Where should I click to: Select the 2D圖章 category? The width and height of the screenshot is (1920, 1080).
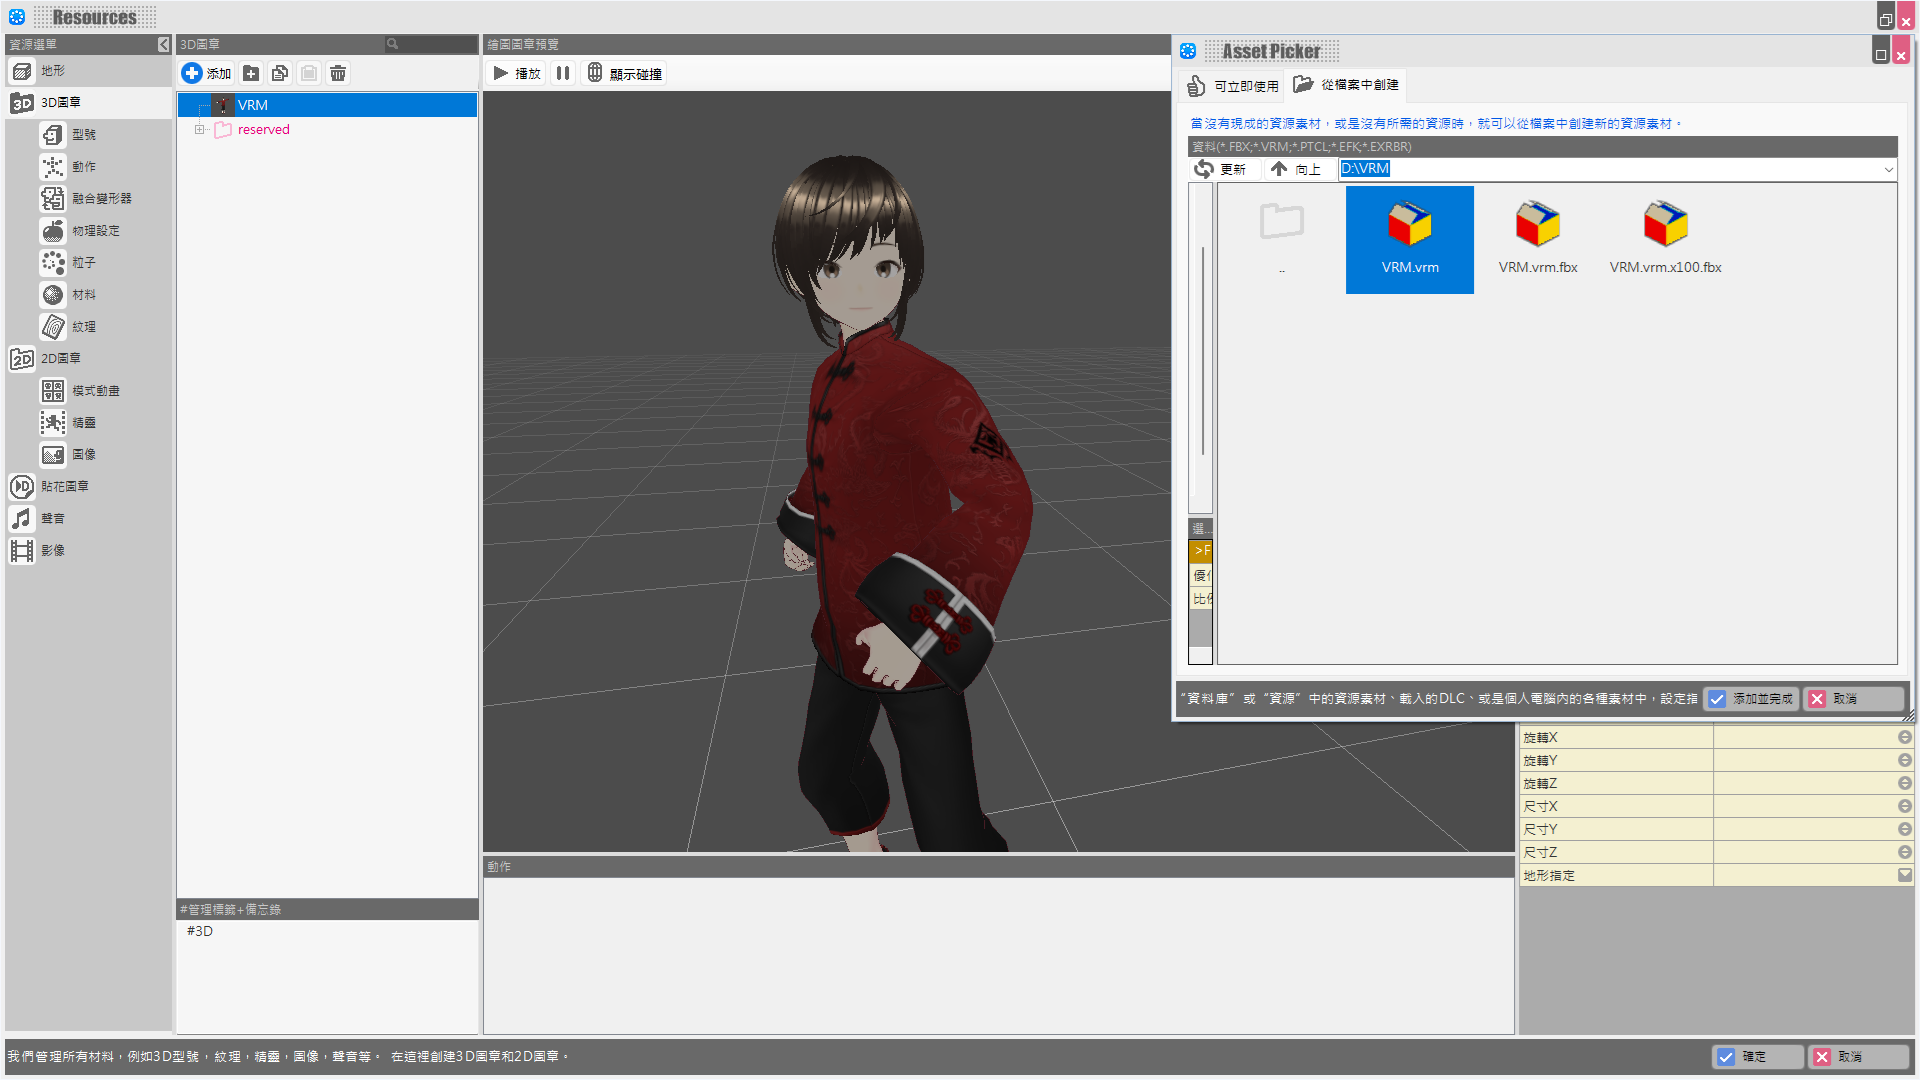88,359
